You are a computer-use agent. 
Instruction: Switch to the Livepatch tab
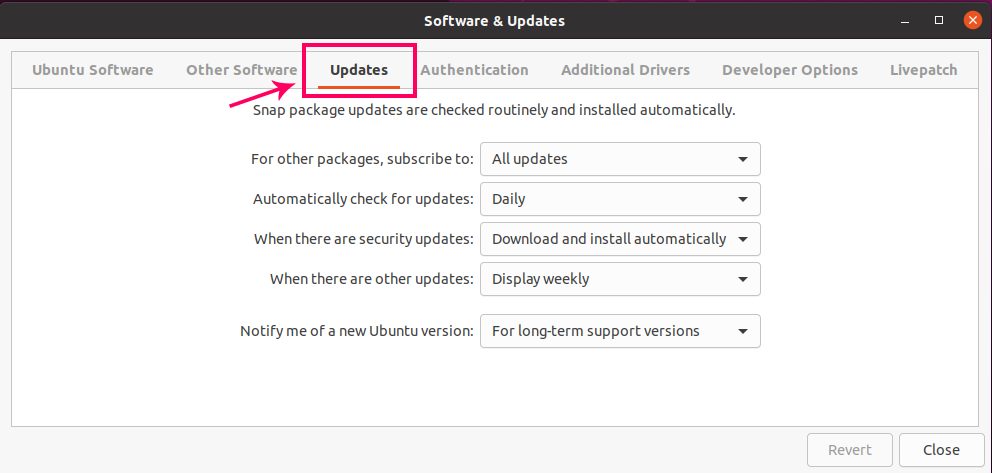coord(923,70)
